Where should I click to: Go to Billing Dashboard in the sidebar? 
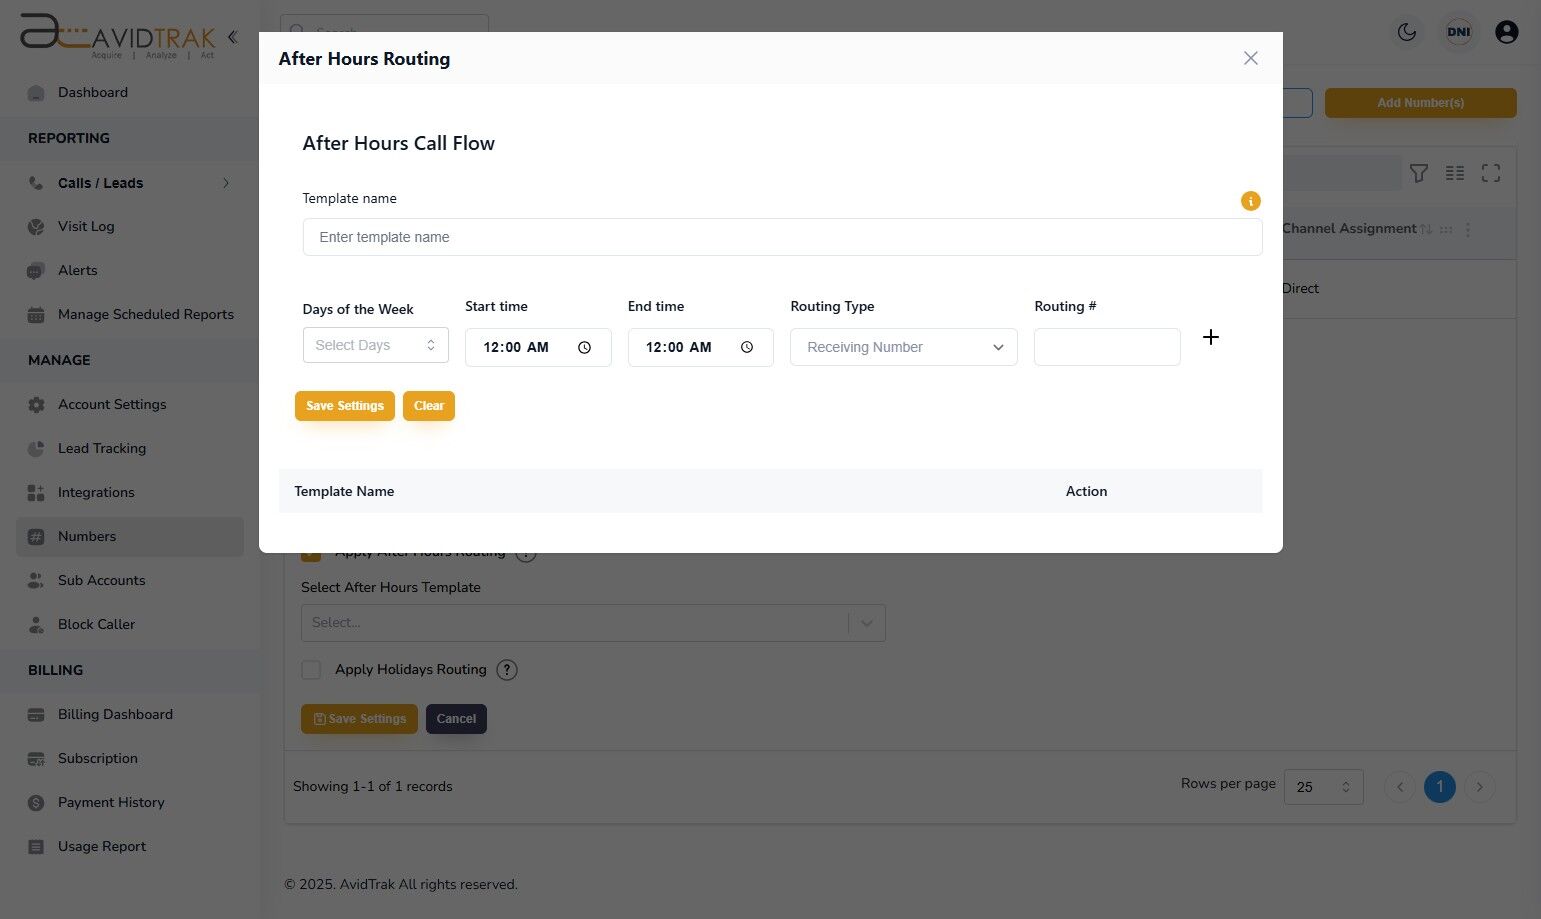click(115, 714)
